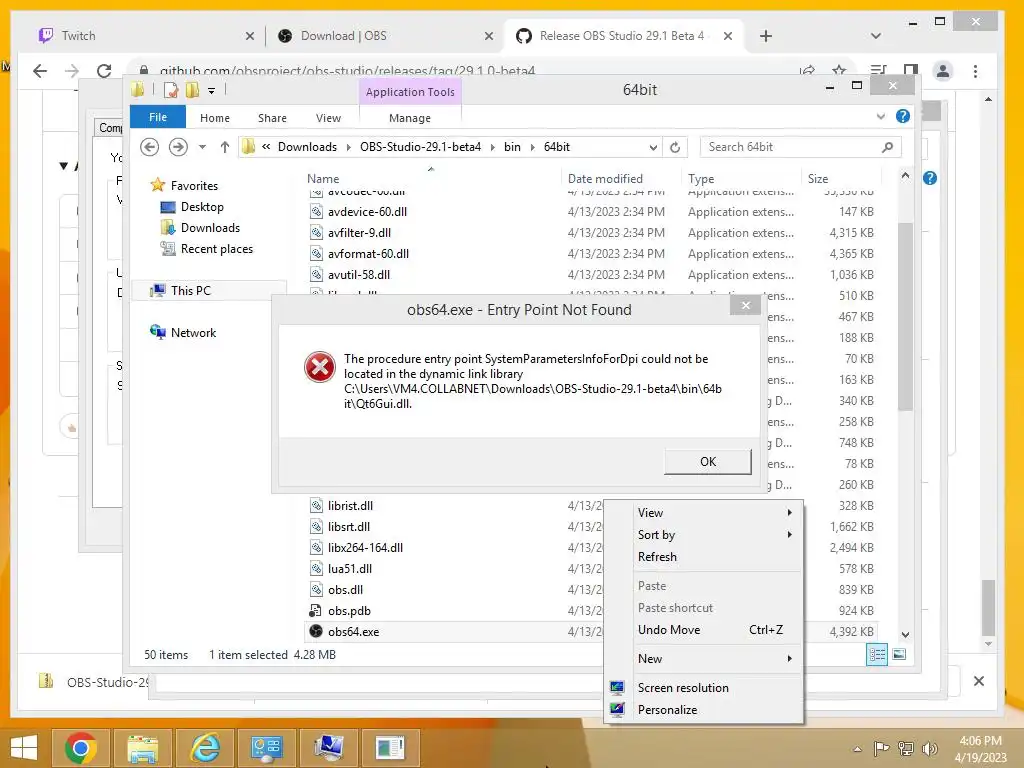Viewport: 1024px width, 768px height.
Task: Click the file list scroll down arrow
Action: pyautogui.click(x=905, y=634)
